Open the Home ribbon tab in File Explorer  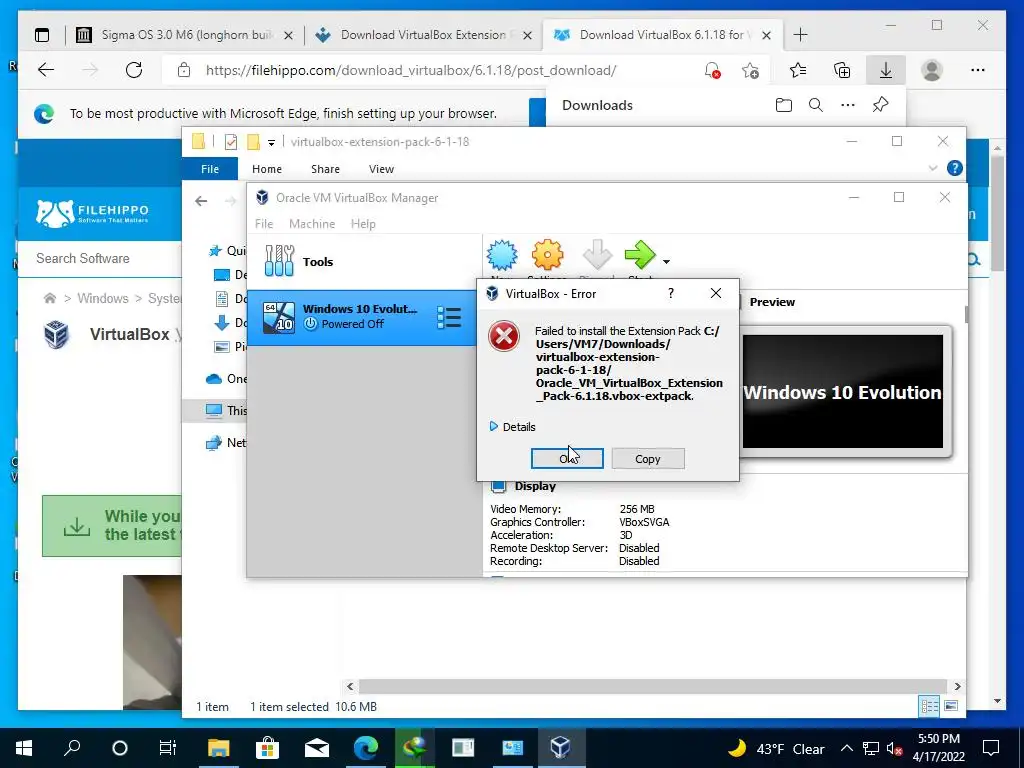267,168
